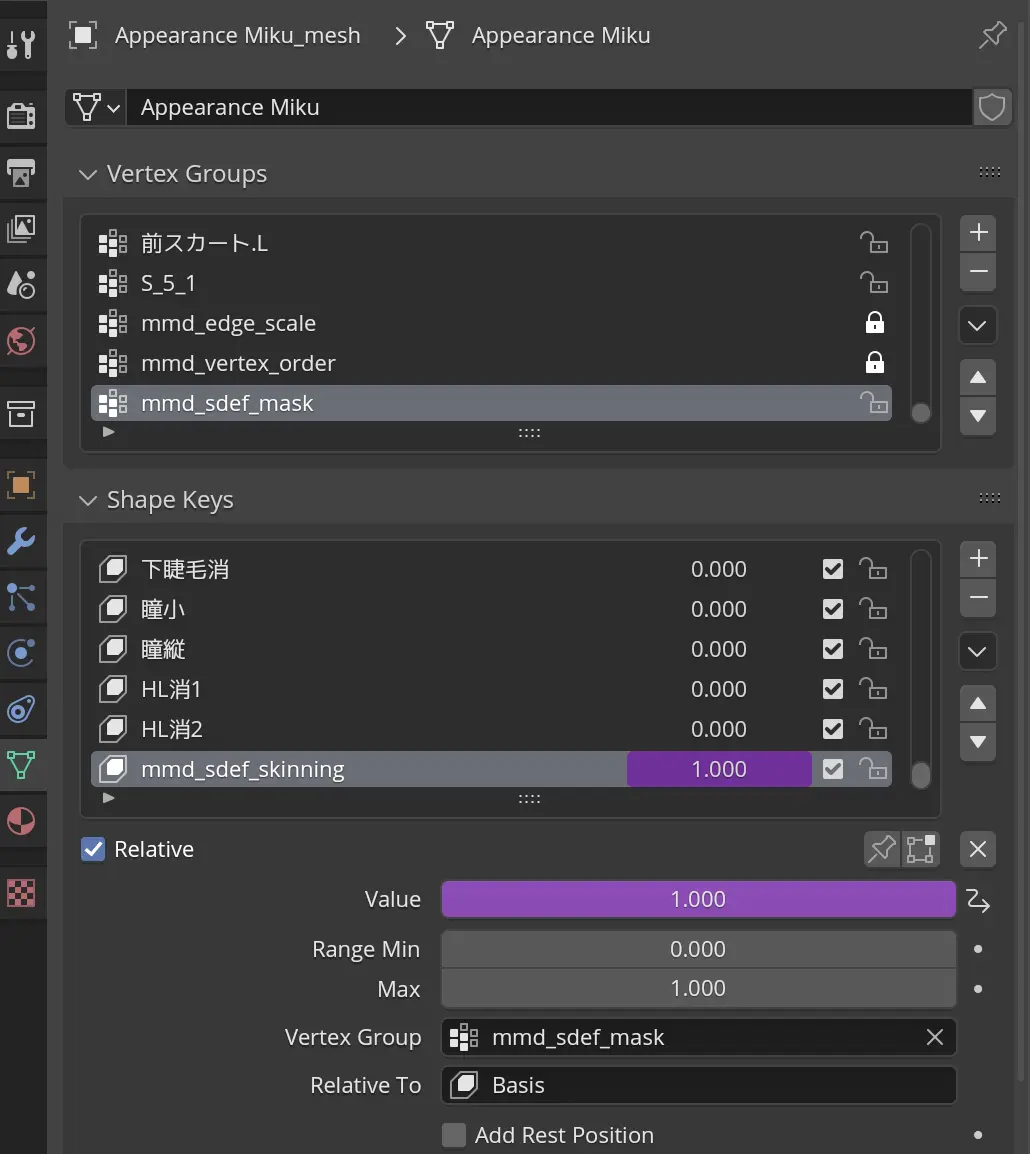
Task: Click the Range Min field
Action: pos(698,949)
